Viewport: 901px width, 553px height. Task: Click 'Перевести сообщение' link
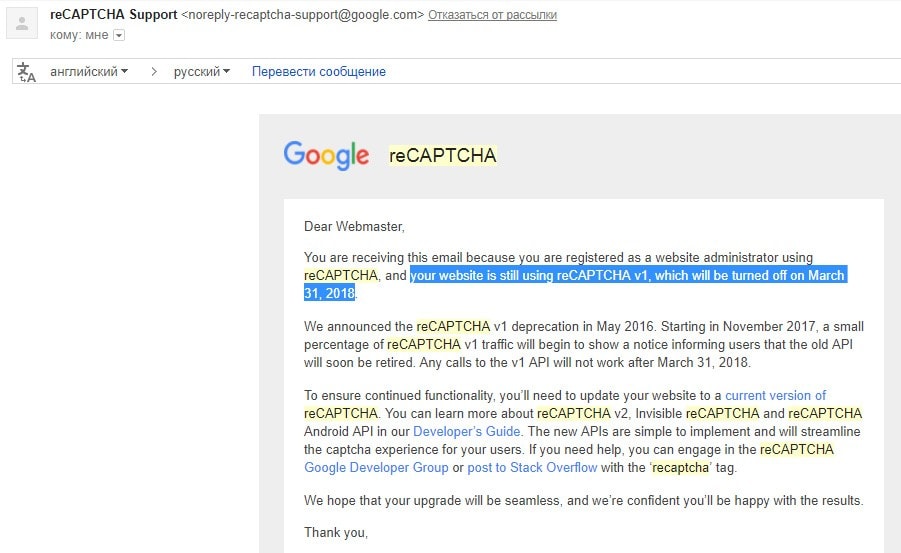pyautogui.click(x=318, y=71)
